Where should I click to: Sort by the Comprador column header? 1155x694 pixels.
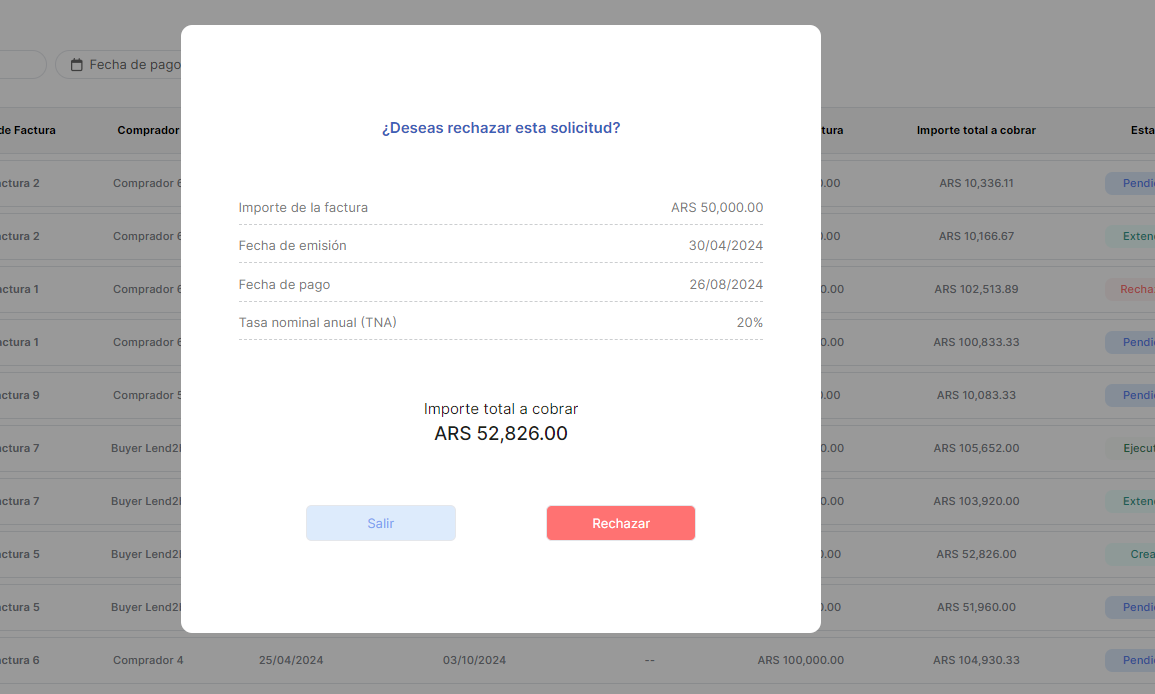point(148,130)
